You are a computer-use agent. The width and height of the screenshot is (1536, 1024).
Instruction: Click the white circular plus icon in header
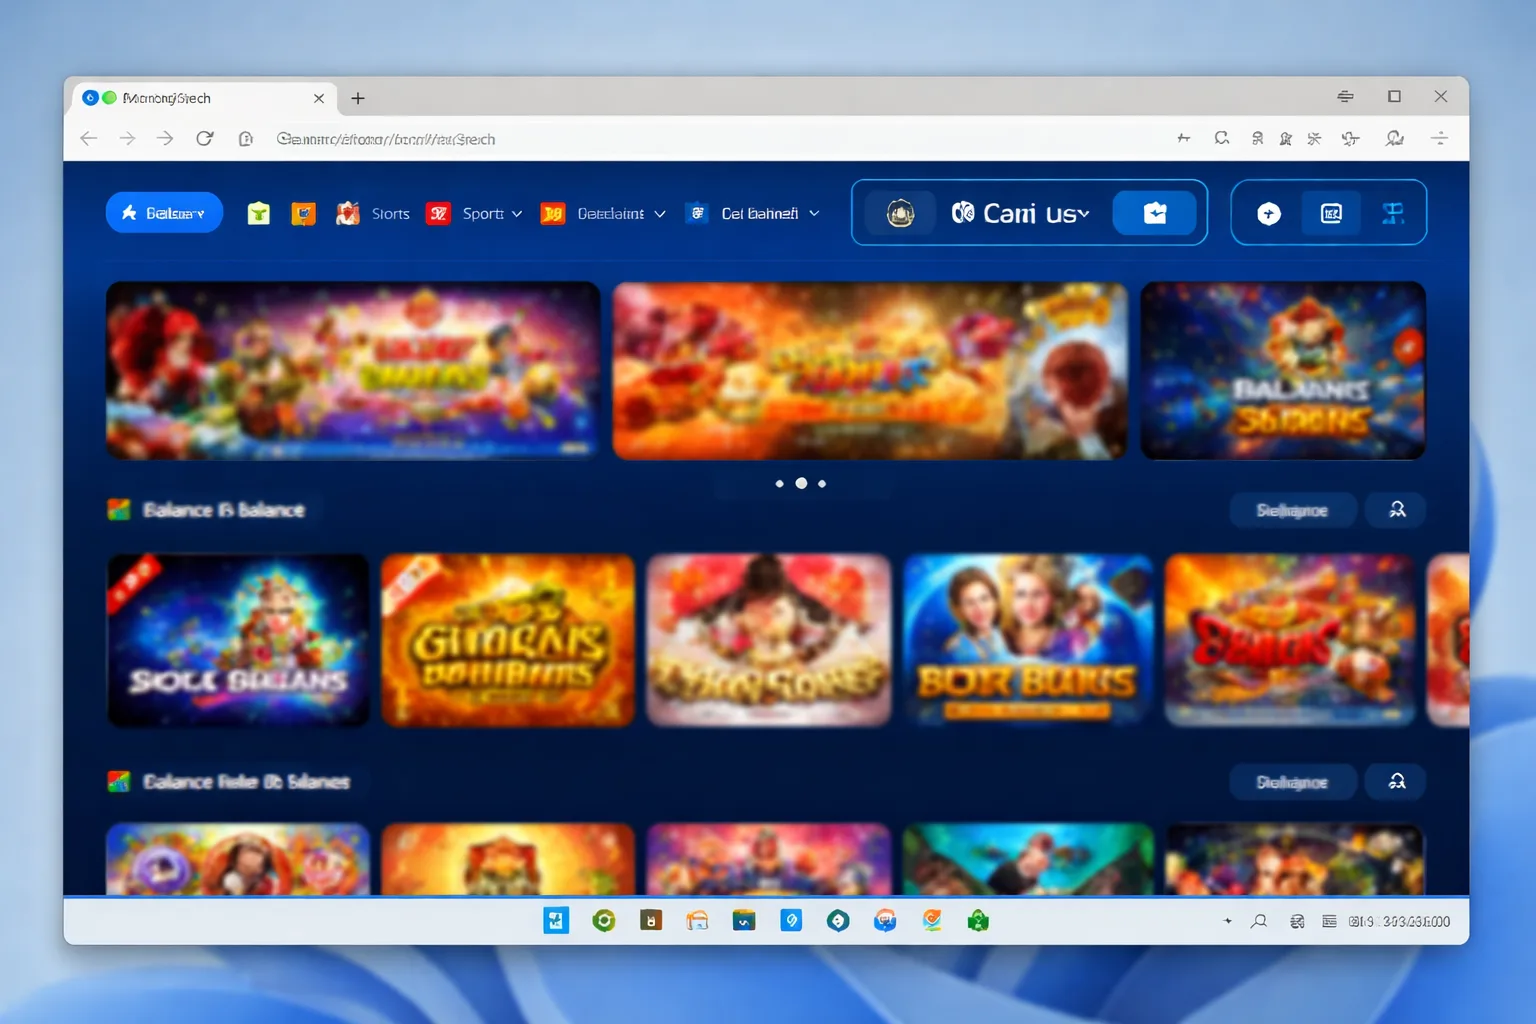(1269, 213)
